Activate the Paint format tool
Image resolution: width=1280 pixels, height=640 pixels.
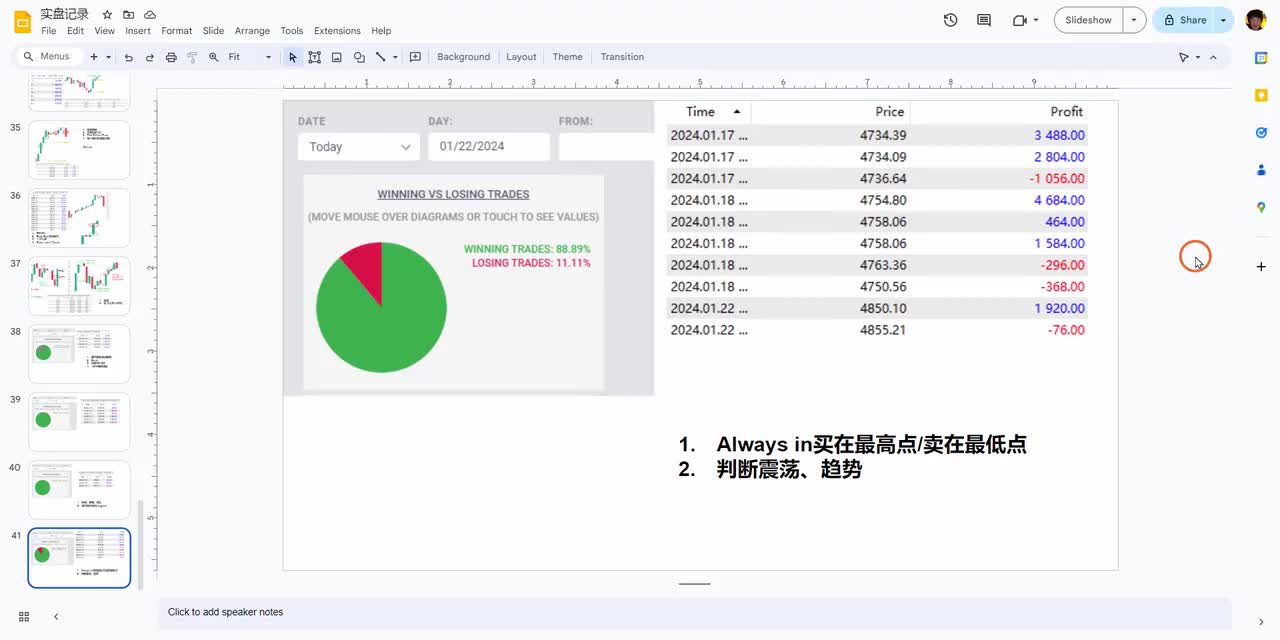192,57
